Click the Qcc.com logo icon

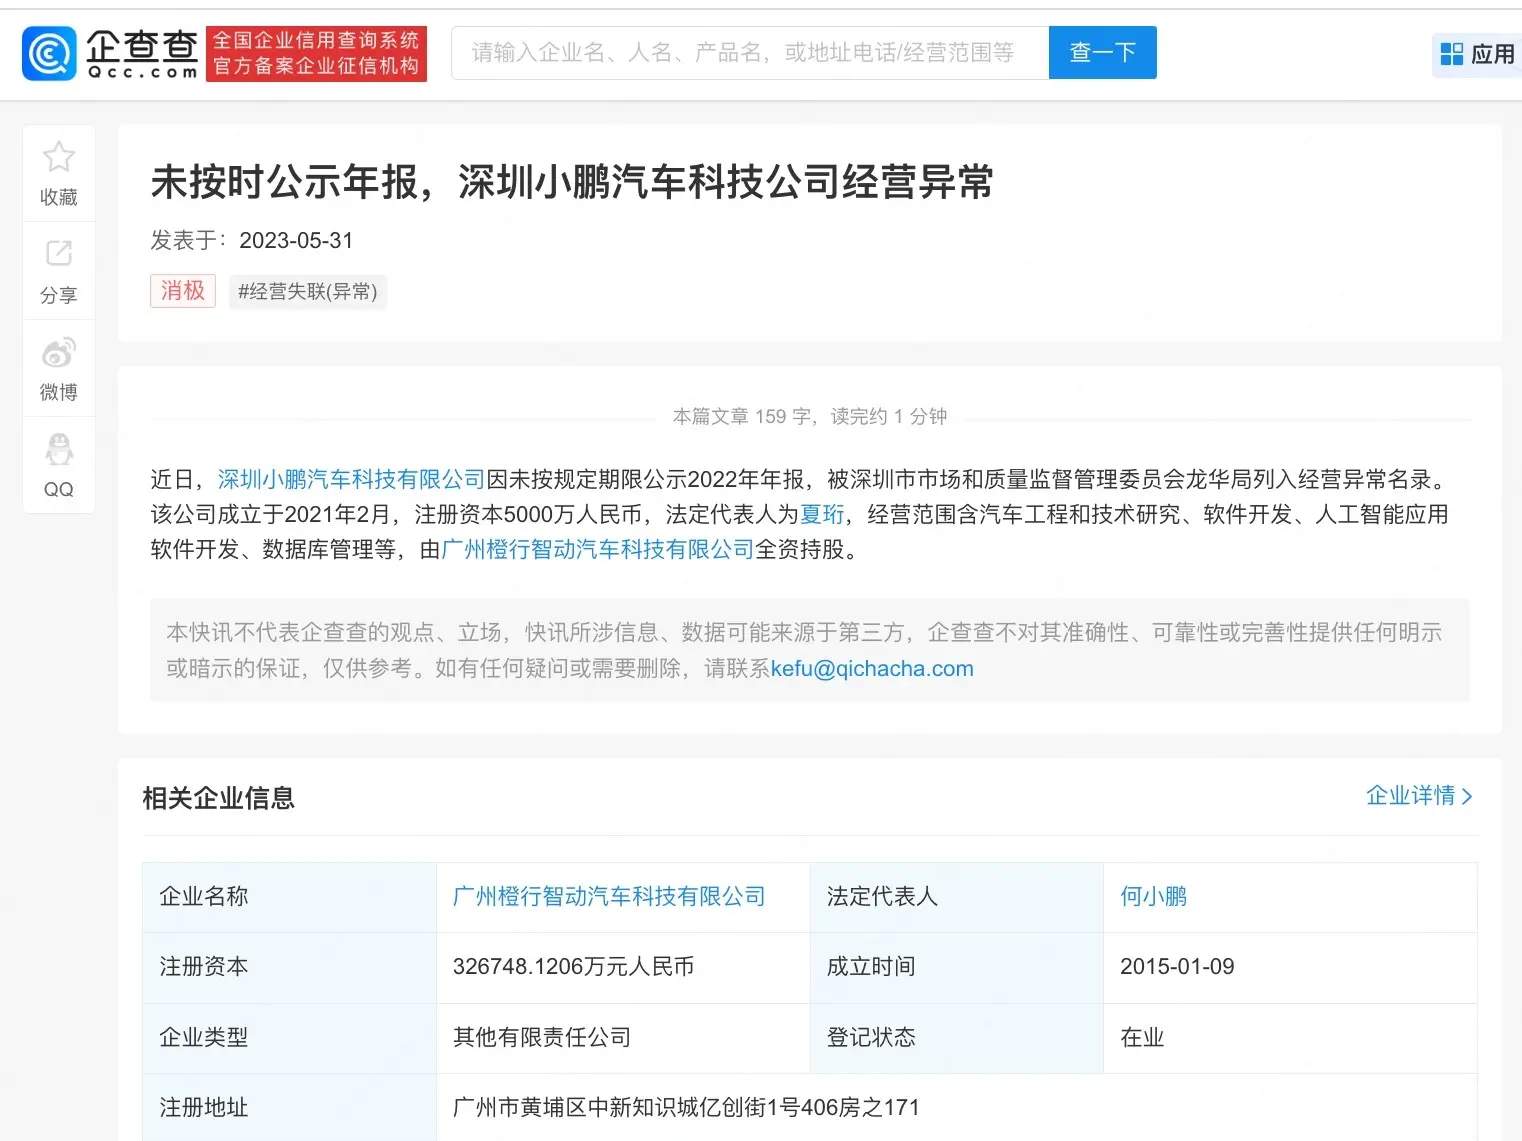pyautogui.click(x=49, y=53)
